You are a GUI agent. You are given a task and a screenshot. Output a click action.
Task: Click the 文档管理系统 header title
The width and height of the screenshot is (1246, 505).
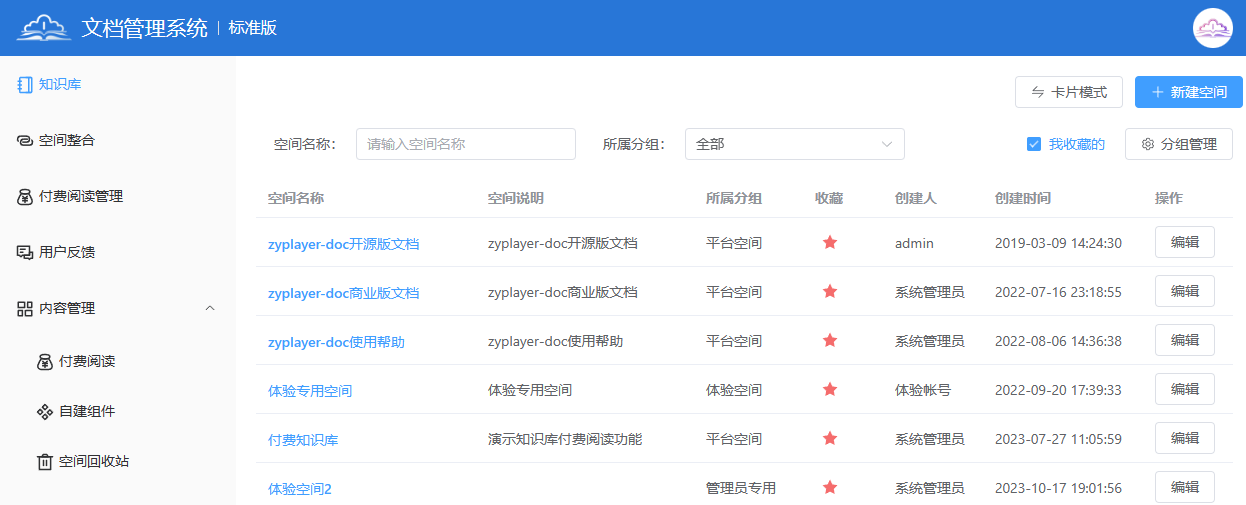tap(145, 28)
